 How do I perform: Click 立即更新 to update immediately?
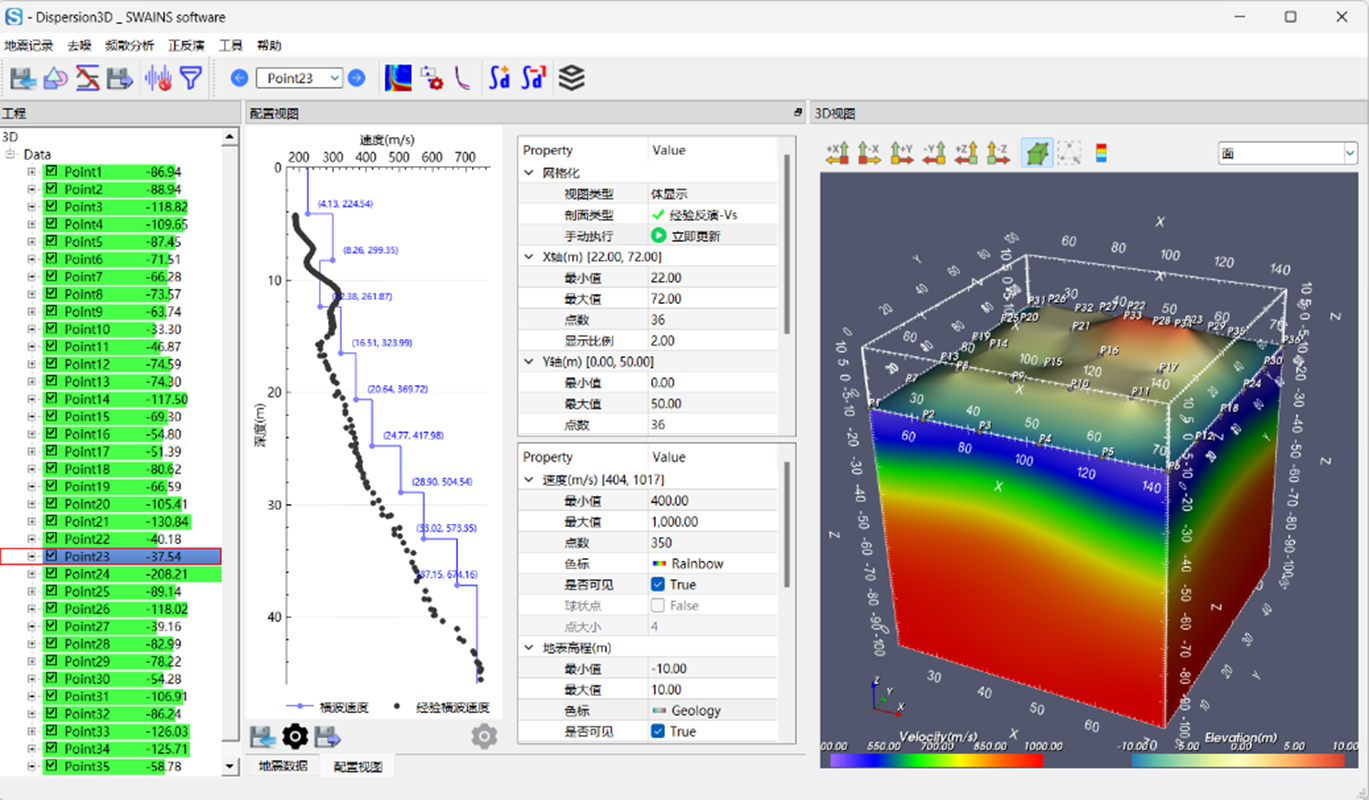click(685, 236)
